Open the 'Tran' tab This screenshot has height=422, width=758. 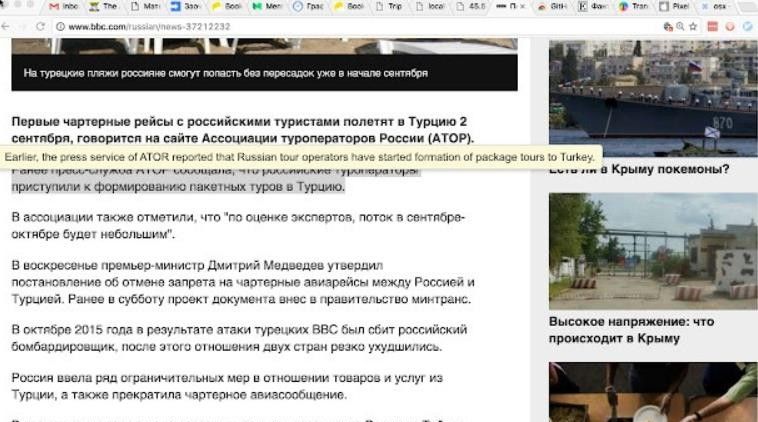(634, 6)
